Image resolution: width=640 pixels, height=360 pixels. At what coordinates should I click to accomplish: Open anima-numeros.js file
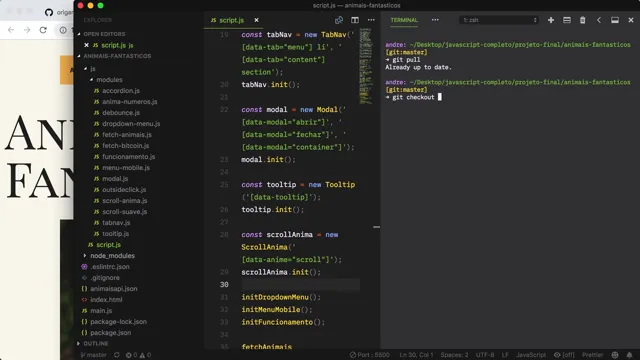(x=129, y=102)
